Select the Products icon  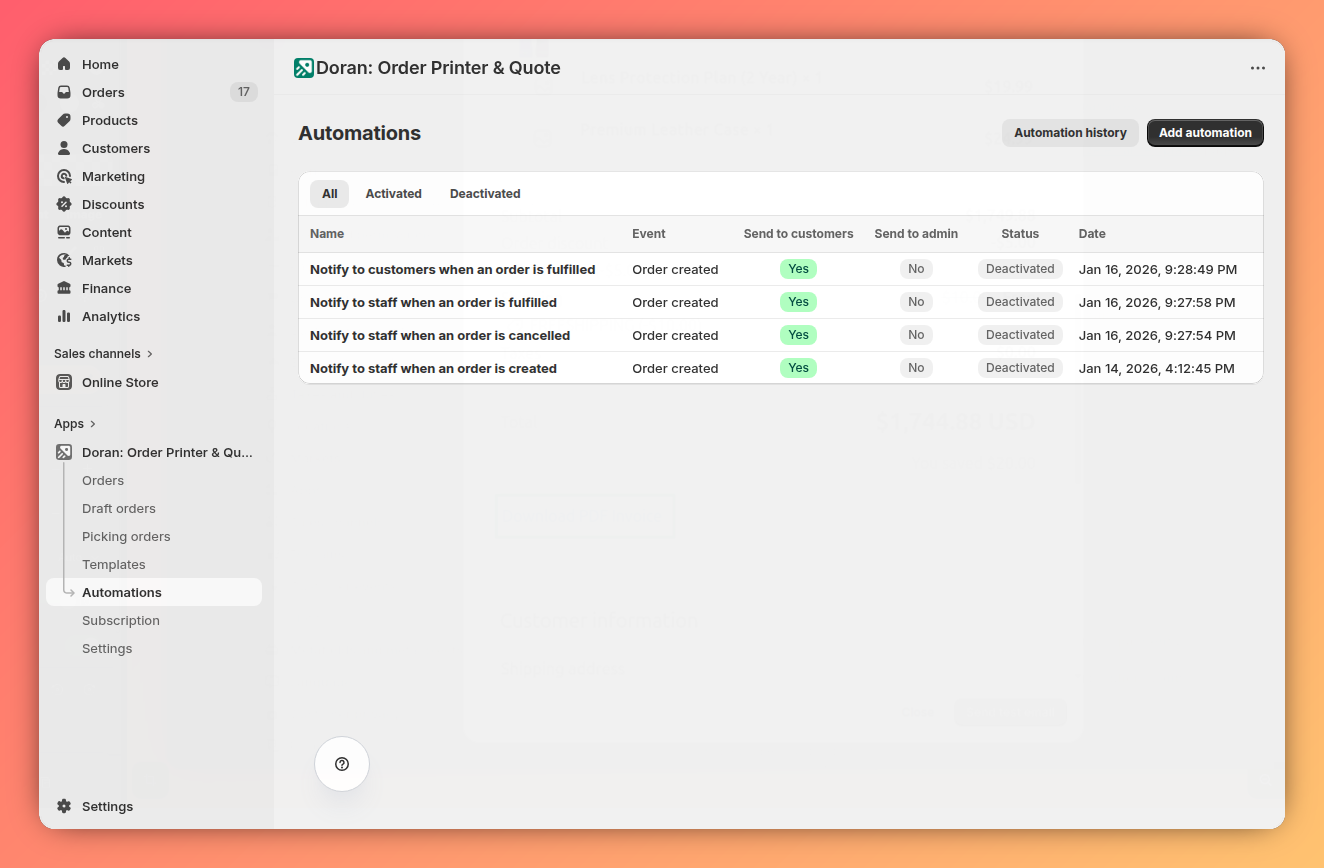tap(64, 120)
